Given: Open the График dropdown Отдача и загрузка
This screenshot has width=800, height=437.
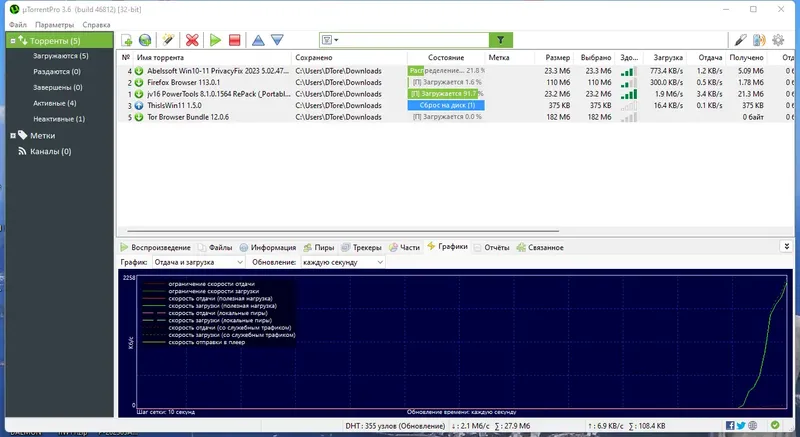Looking at the screenshot, I should pyautogui.click(x=198, y=262).
